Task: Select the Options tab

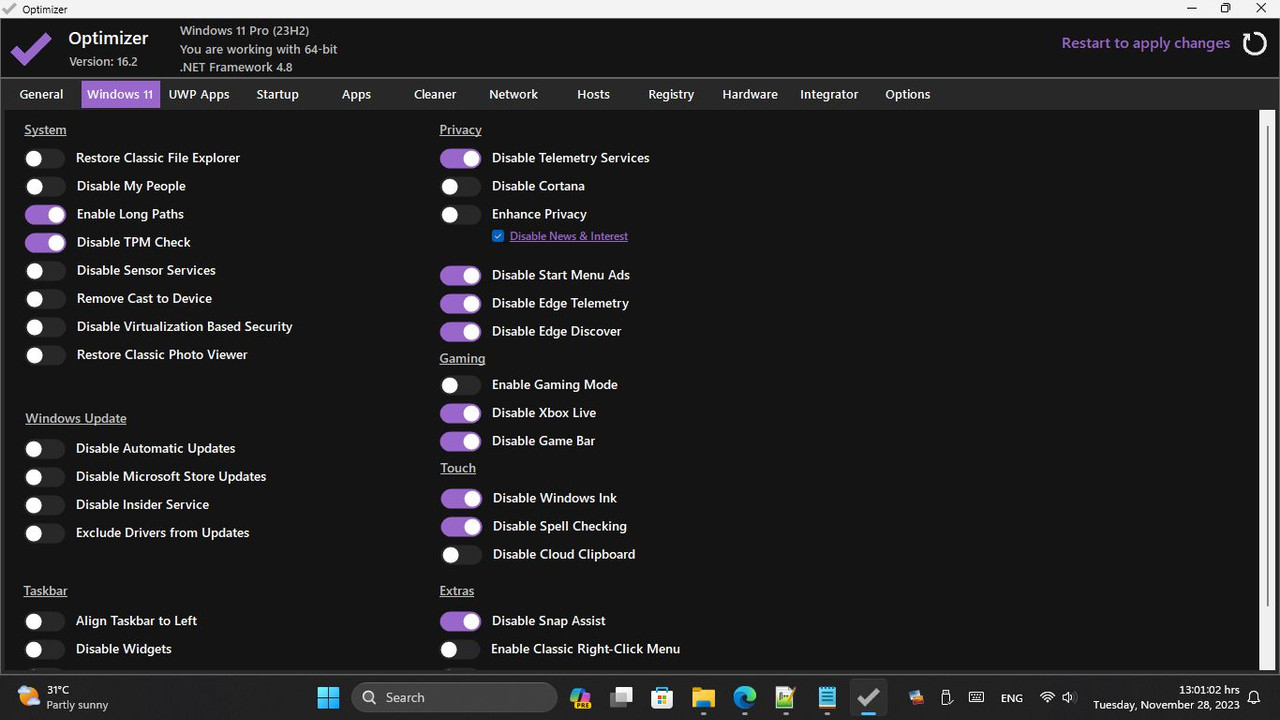Action: point(907,94)
